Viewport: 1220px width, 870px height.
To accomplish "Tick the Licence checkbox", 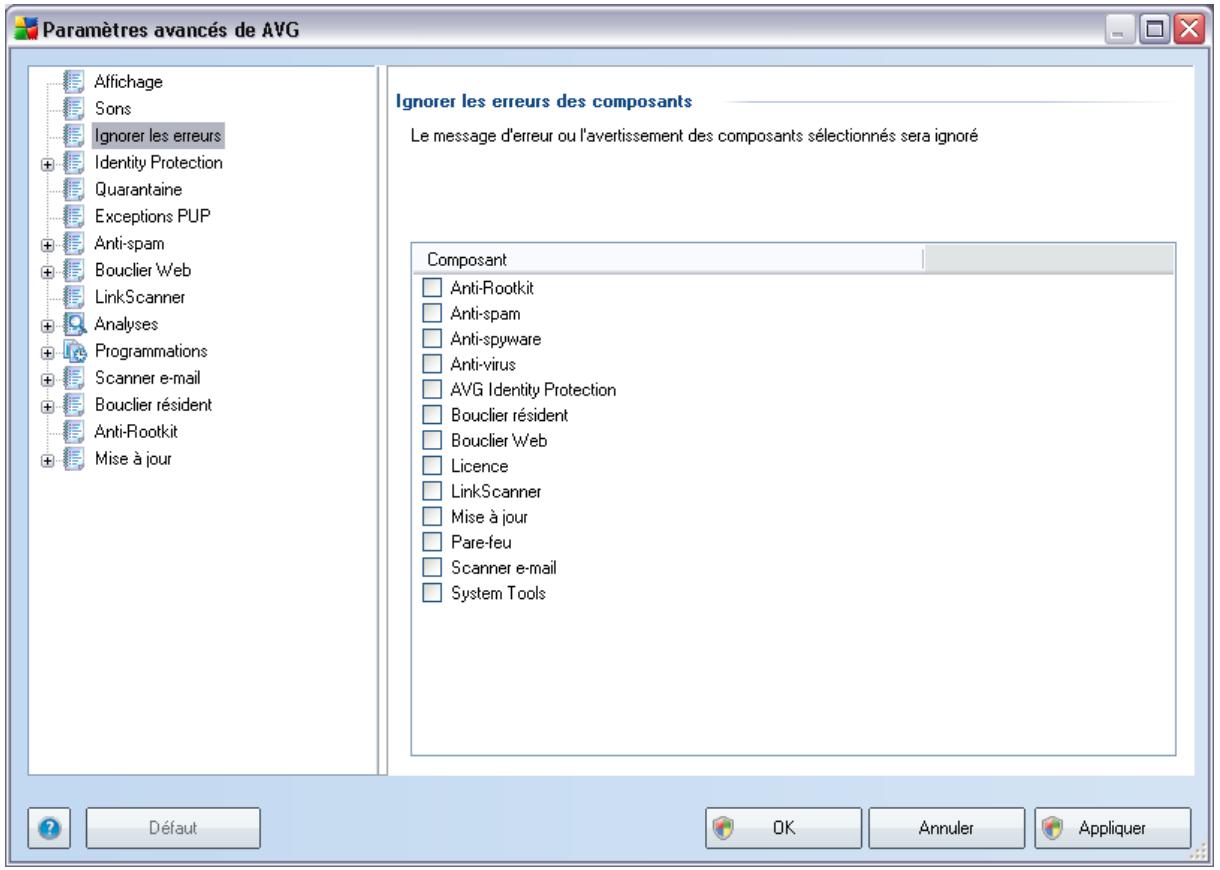I will click(431, 466).
